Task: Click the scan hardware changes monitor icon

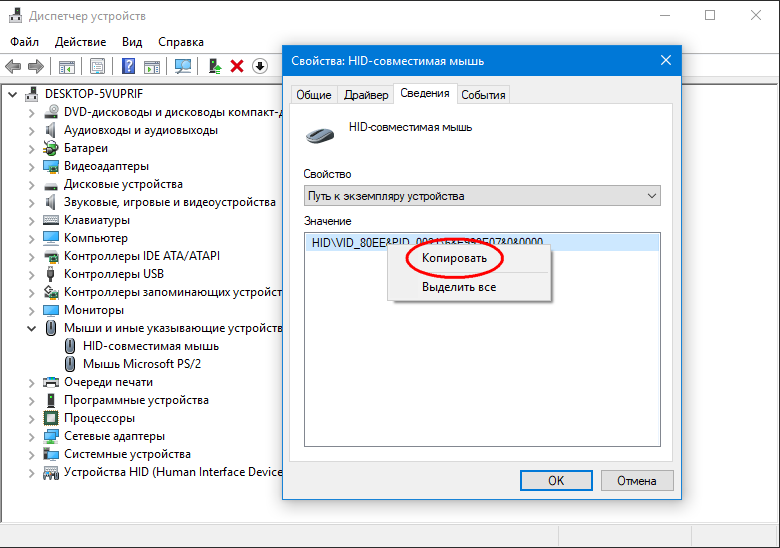Action: coord(183,66)
